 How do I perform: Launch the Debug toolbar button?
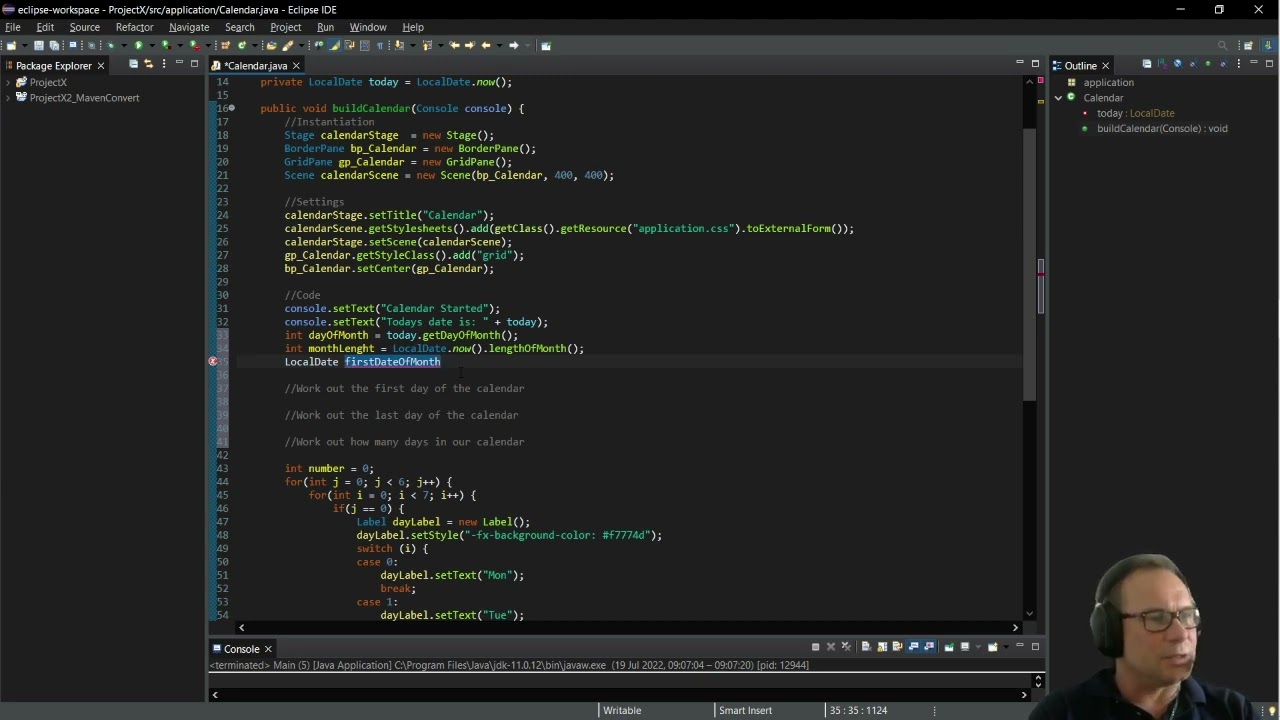110,45
